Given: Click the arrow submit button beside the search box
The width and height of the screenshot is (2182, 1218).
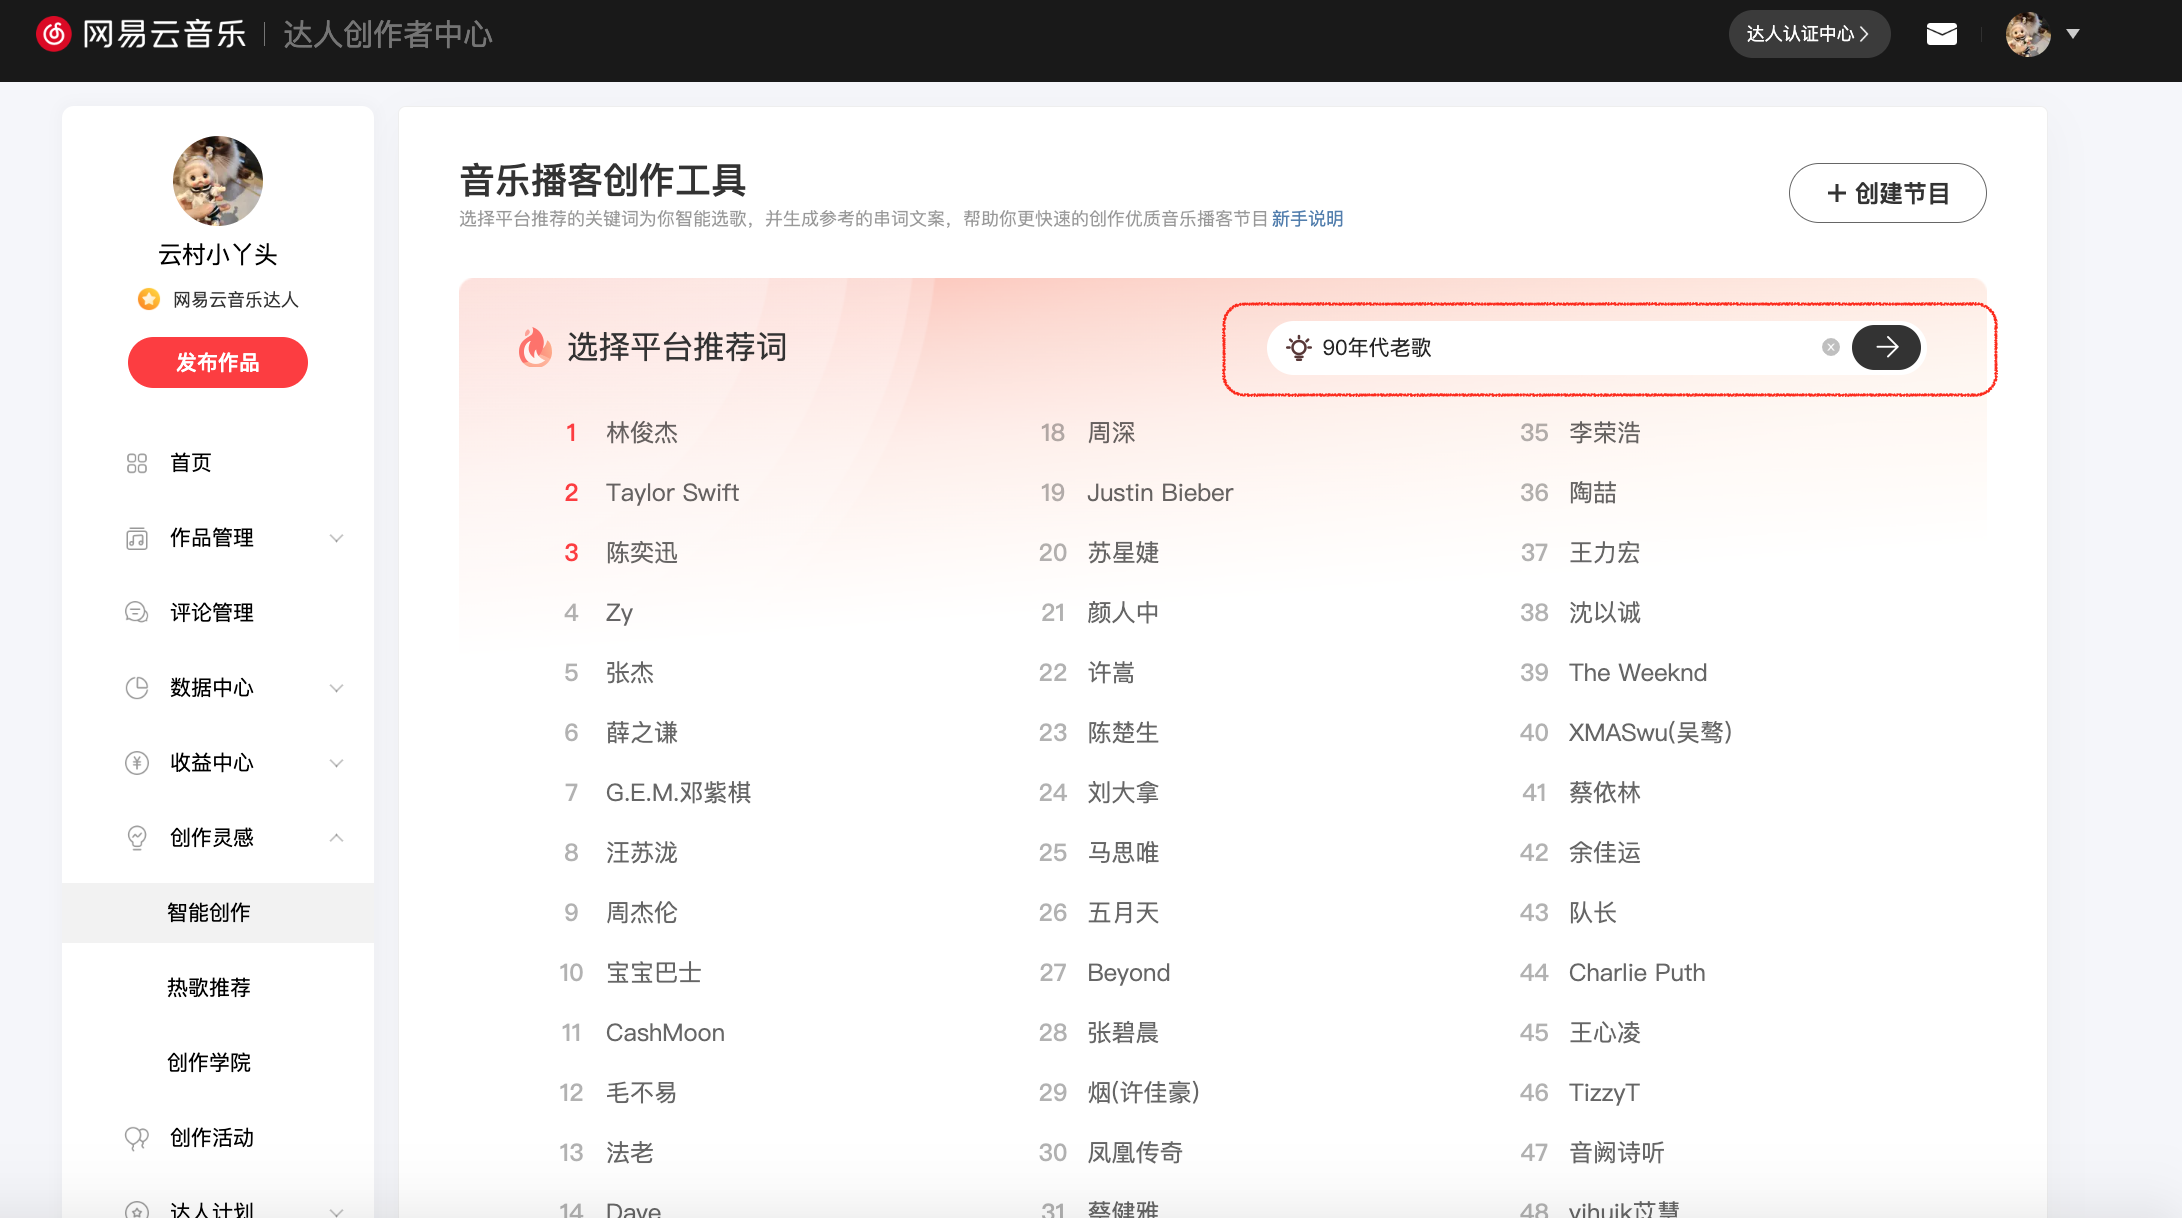Looking at the screenshot, I should click(1886, 347).
